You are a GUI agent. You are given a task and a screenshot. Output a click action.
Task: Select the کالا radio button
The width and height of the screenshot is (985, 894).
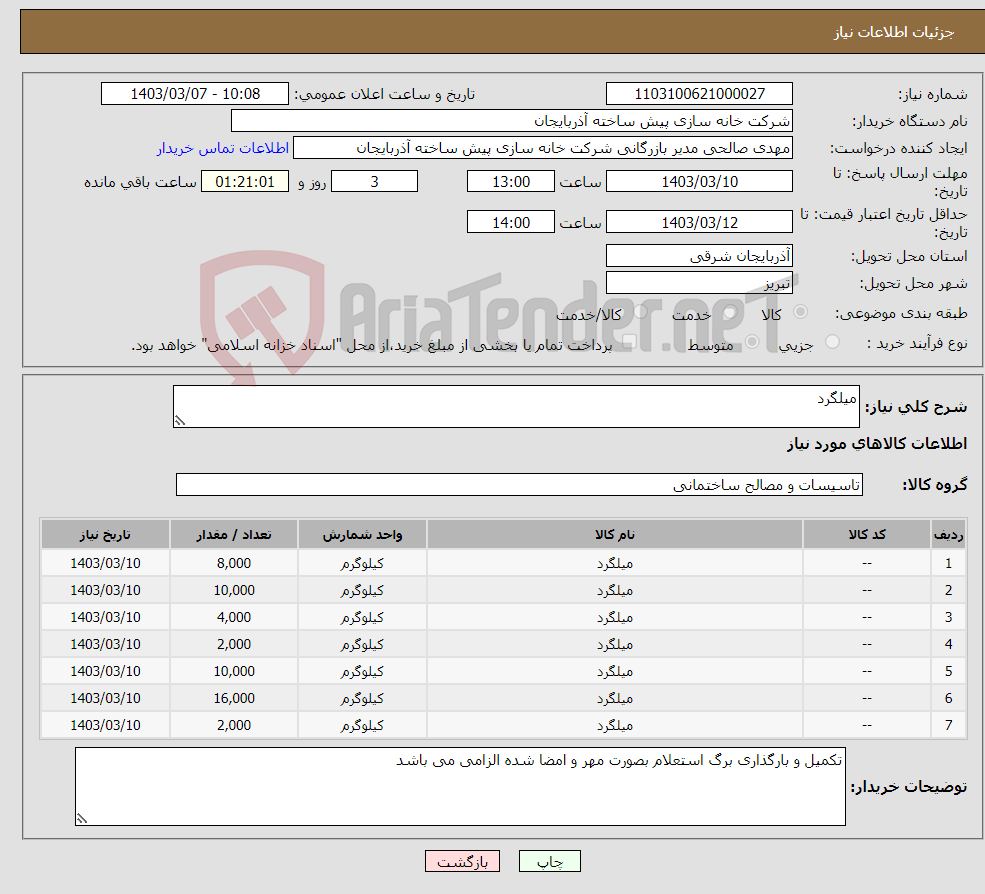click(x=800, y=312)
